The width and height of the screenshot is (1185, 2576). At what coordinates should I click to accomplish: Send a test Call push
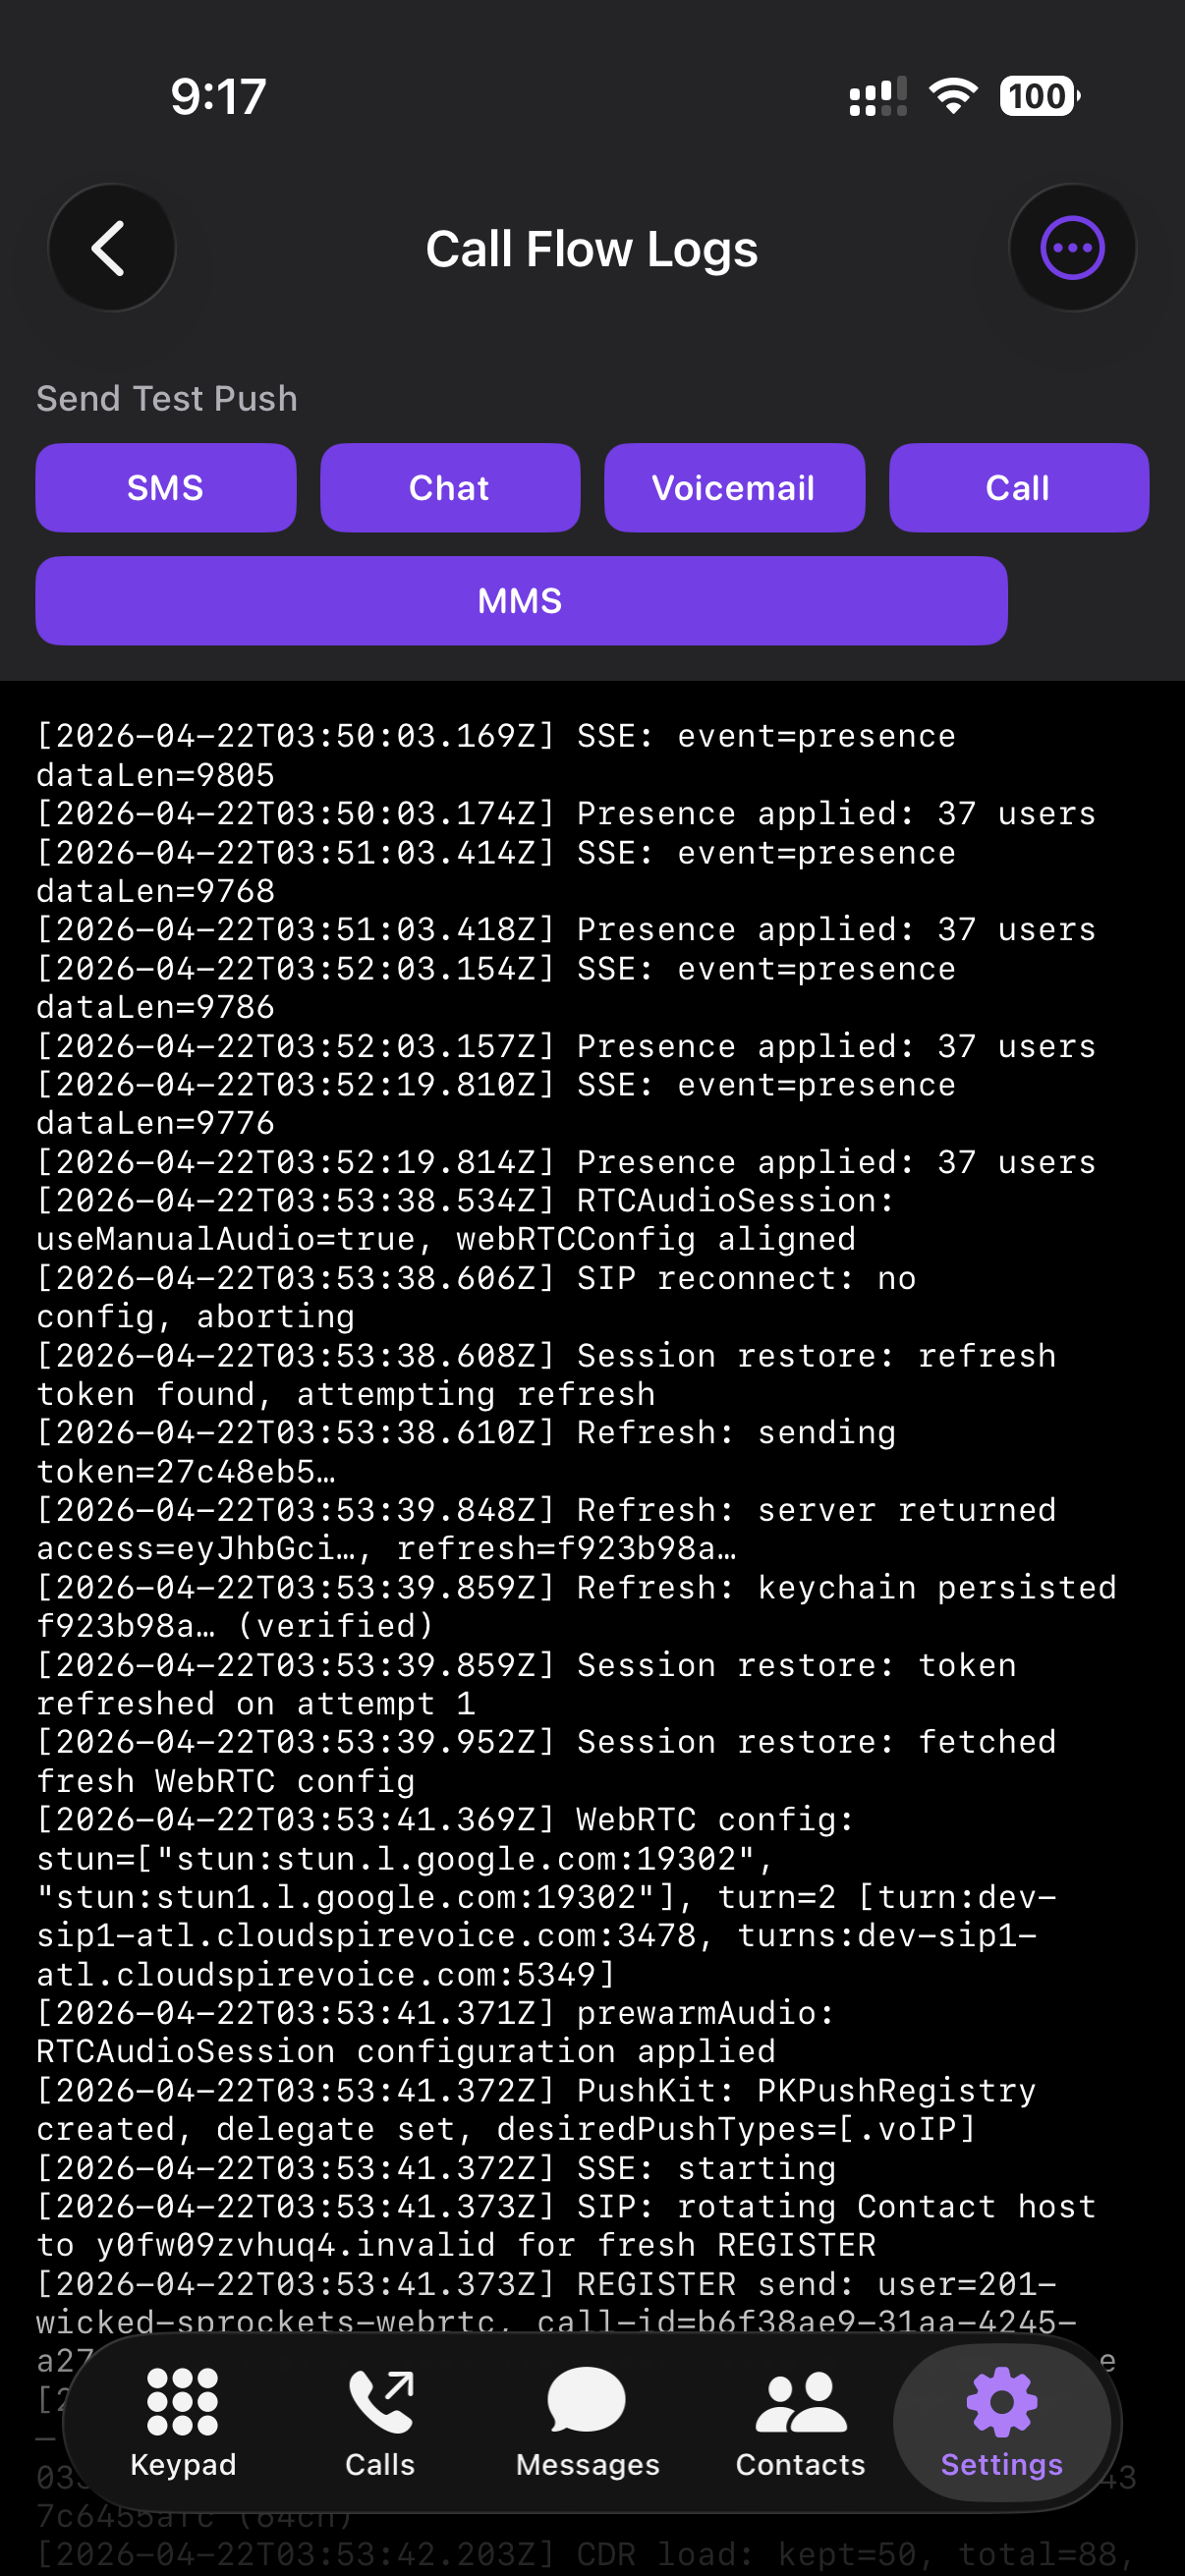click(x=1018, y=487)
